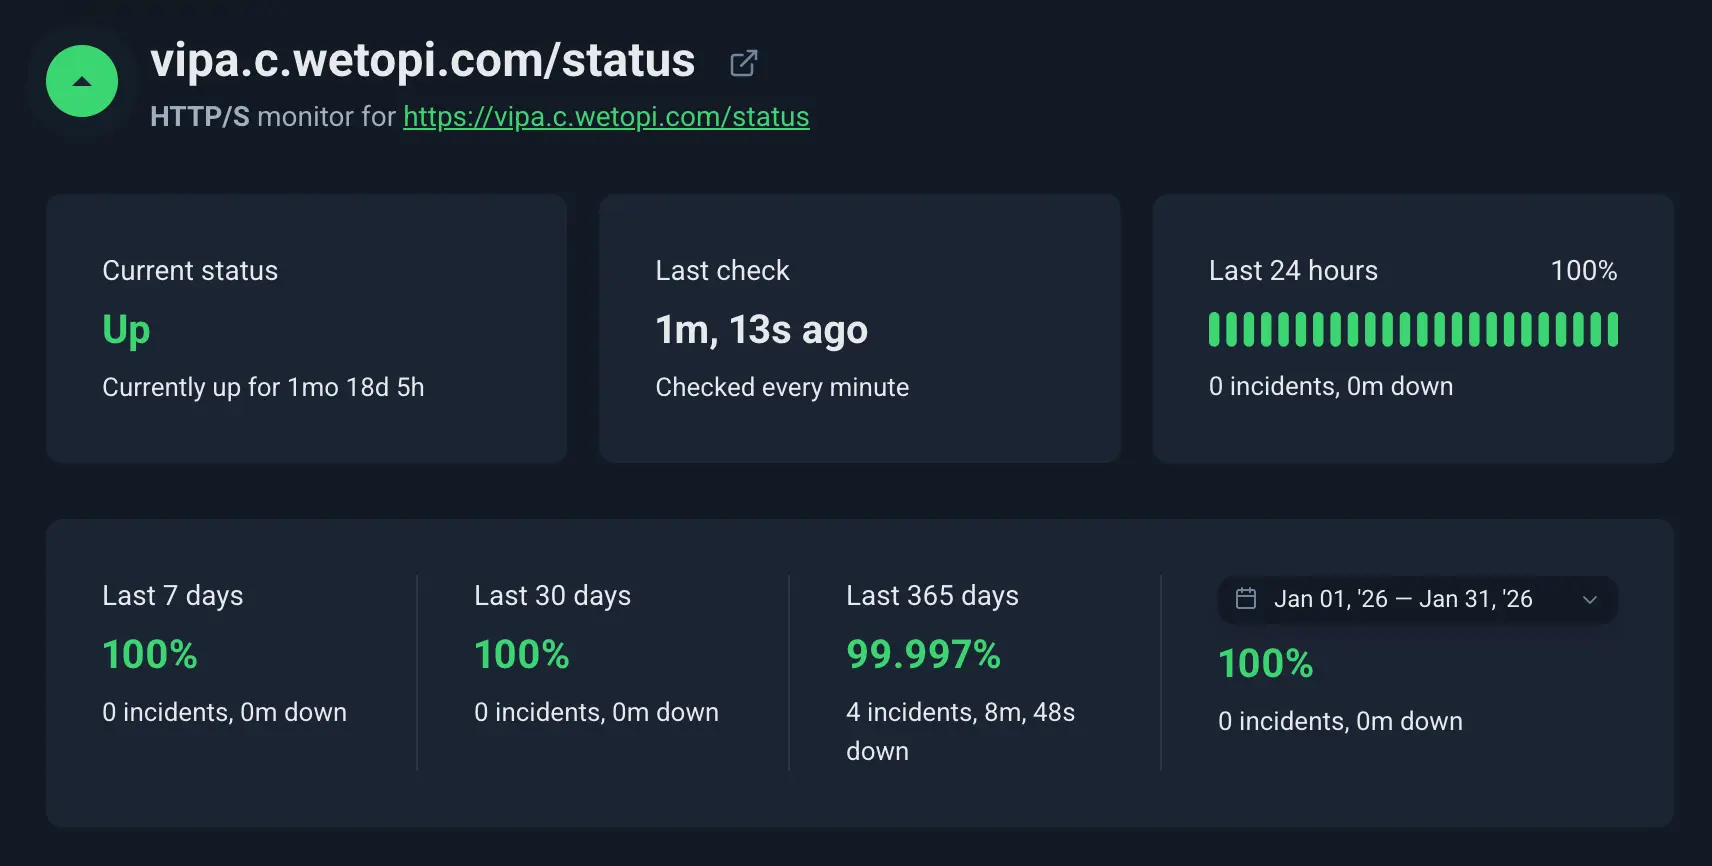Click first bar in Last 24 hours chart
Screen dimensions: 1712x866
click(x=1214, y=329)
